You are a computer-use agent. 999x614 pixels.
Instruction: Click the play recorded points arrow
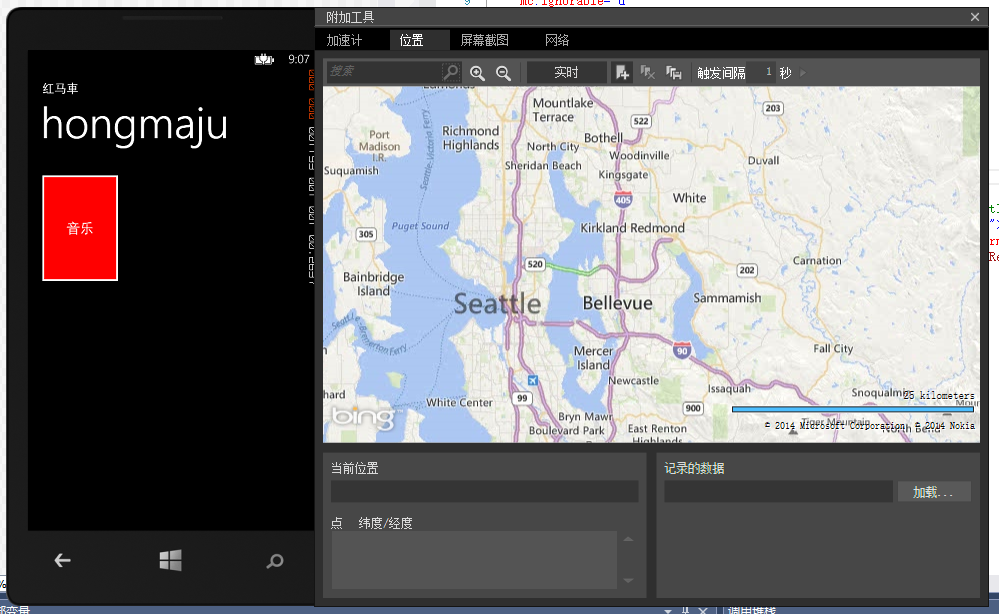pos(803,73)
